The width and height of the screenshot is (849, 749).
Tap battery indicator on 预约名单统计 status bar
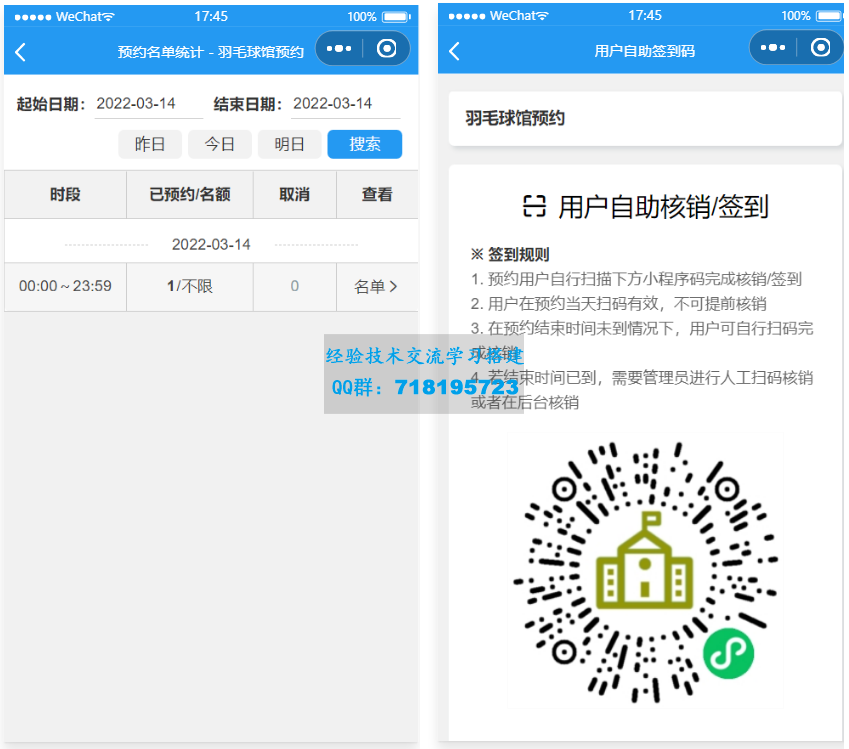click(397, 17)
